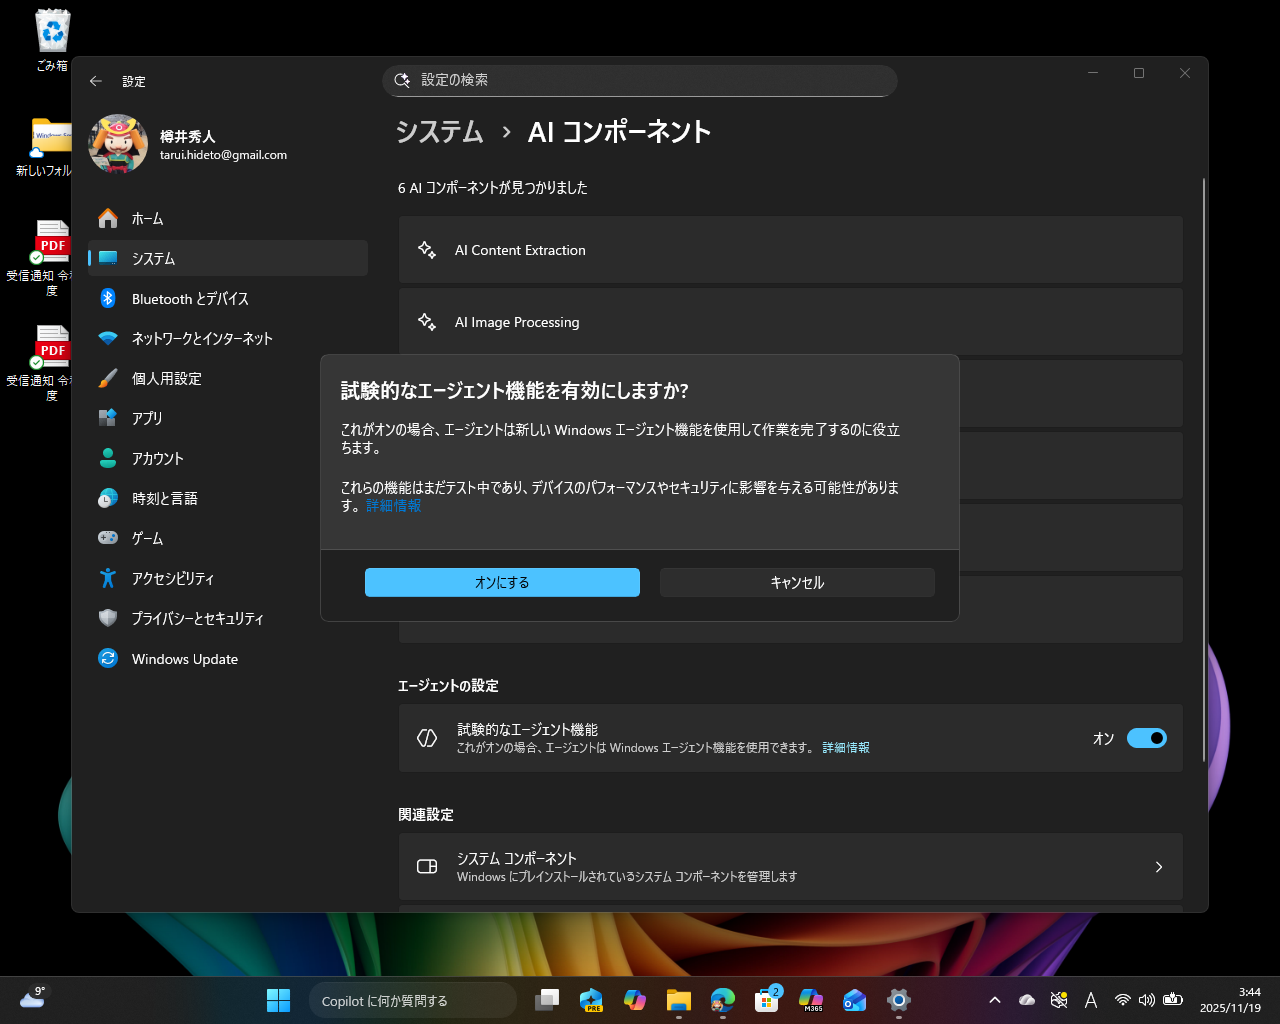Viewport: 1280px width, 1024px height.
Task: Select ホーム in the navigation menu
Action: pos(110,218)
